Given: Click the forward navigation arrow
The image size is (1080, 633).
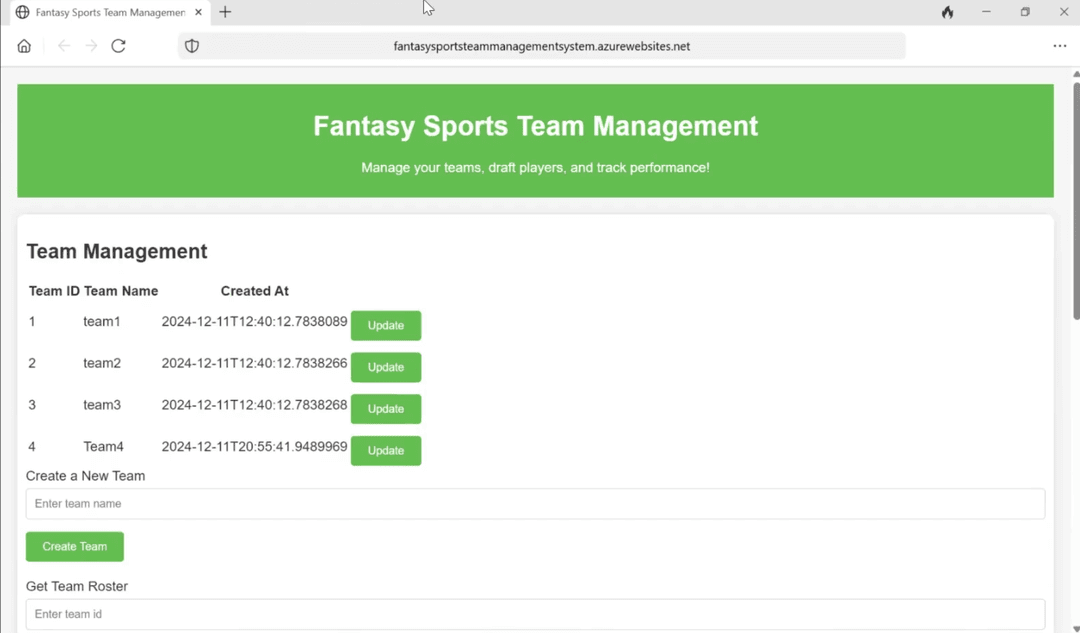Looking at the screenshot, I should click(x=91, y=46).
